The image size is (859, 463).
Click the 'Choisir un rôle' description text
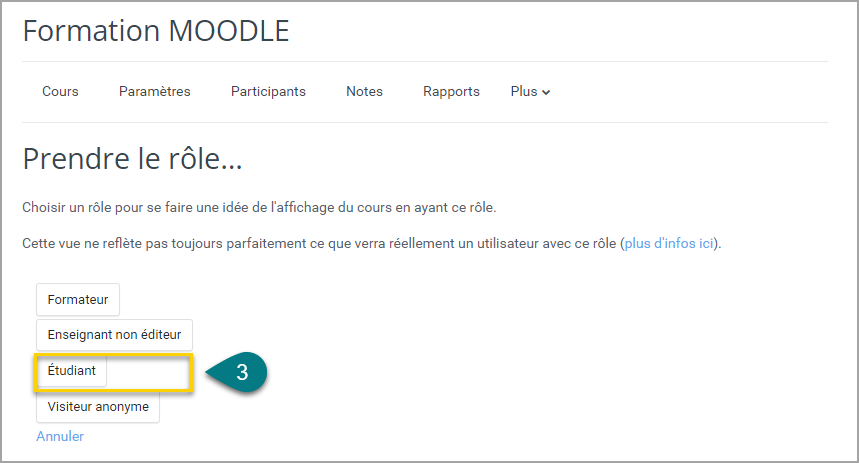click(x=259, y=208)
